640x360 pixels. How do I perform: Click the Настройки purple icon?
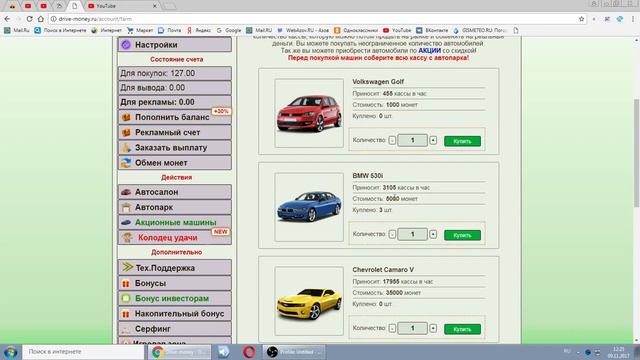coord(126,44)
